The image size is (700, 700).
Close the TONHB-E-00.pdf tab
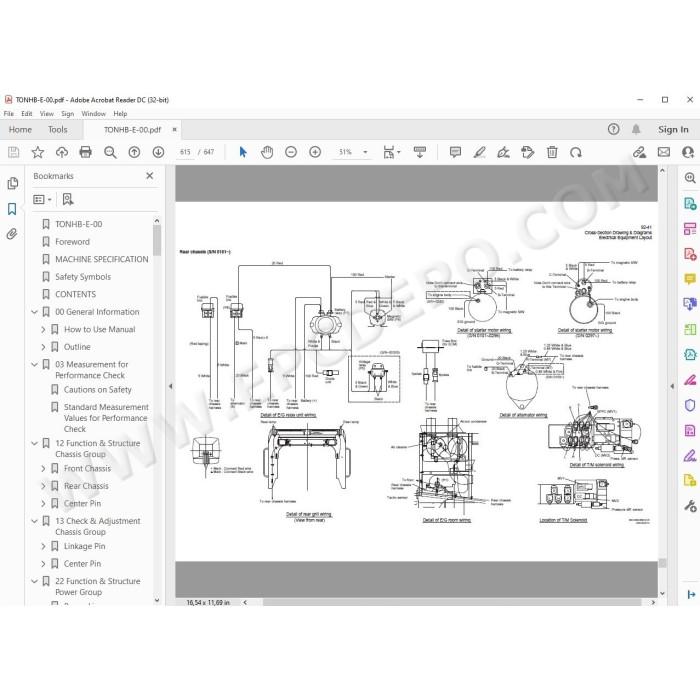(x=175, y=129)
